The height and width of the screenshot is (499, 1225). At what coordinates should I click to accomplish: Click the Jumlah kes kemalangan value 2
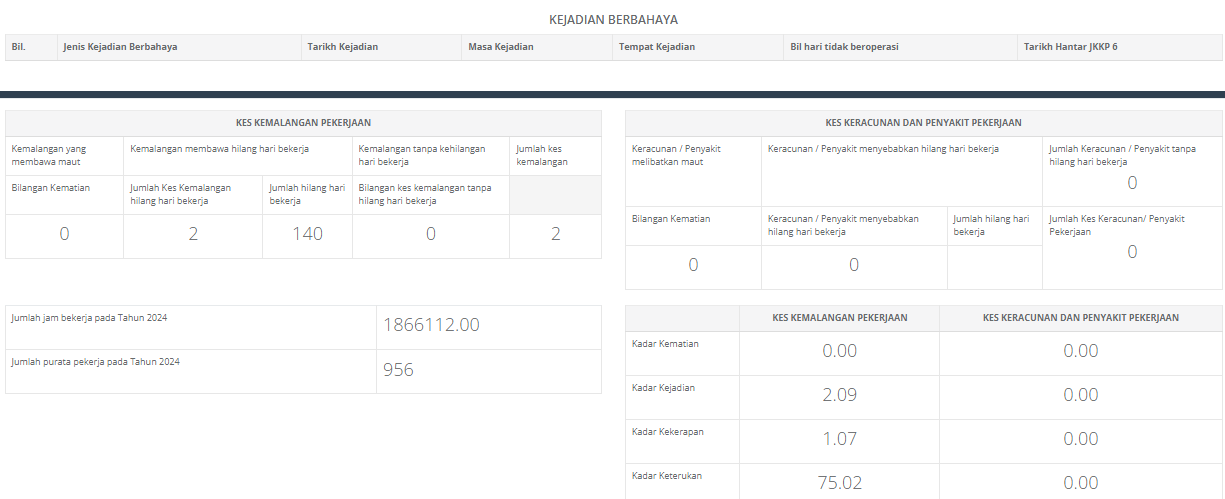pyautogui.click(x=556, y=234)
